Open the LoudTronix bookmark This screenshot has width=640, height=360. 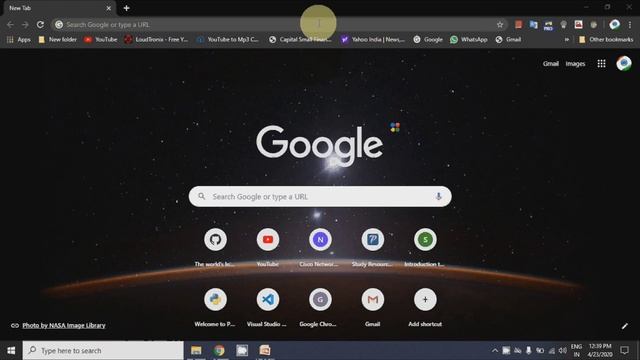point(156,40)
